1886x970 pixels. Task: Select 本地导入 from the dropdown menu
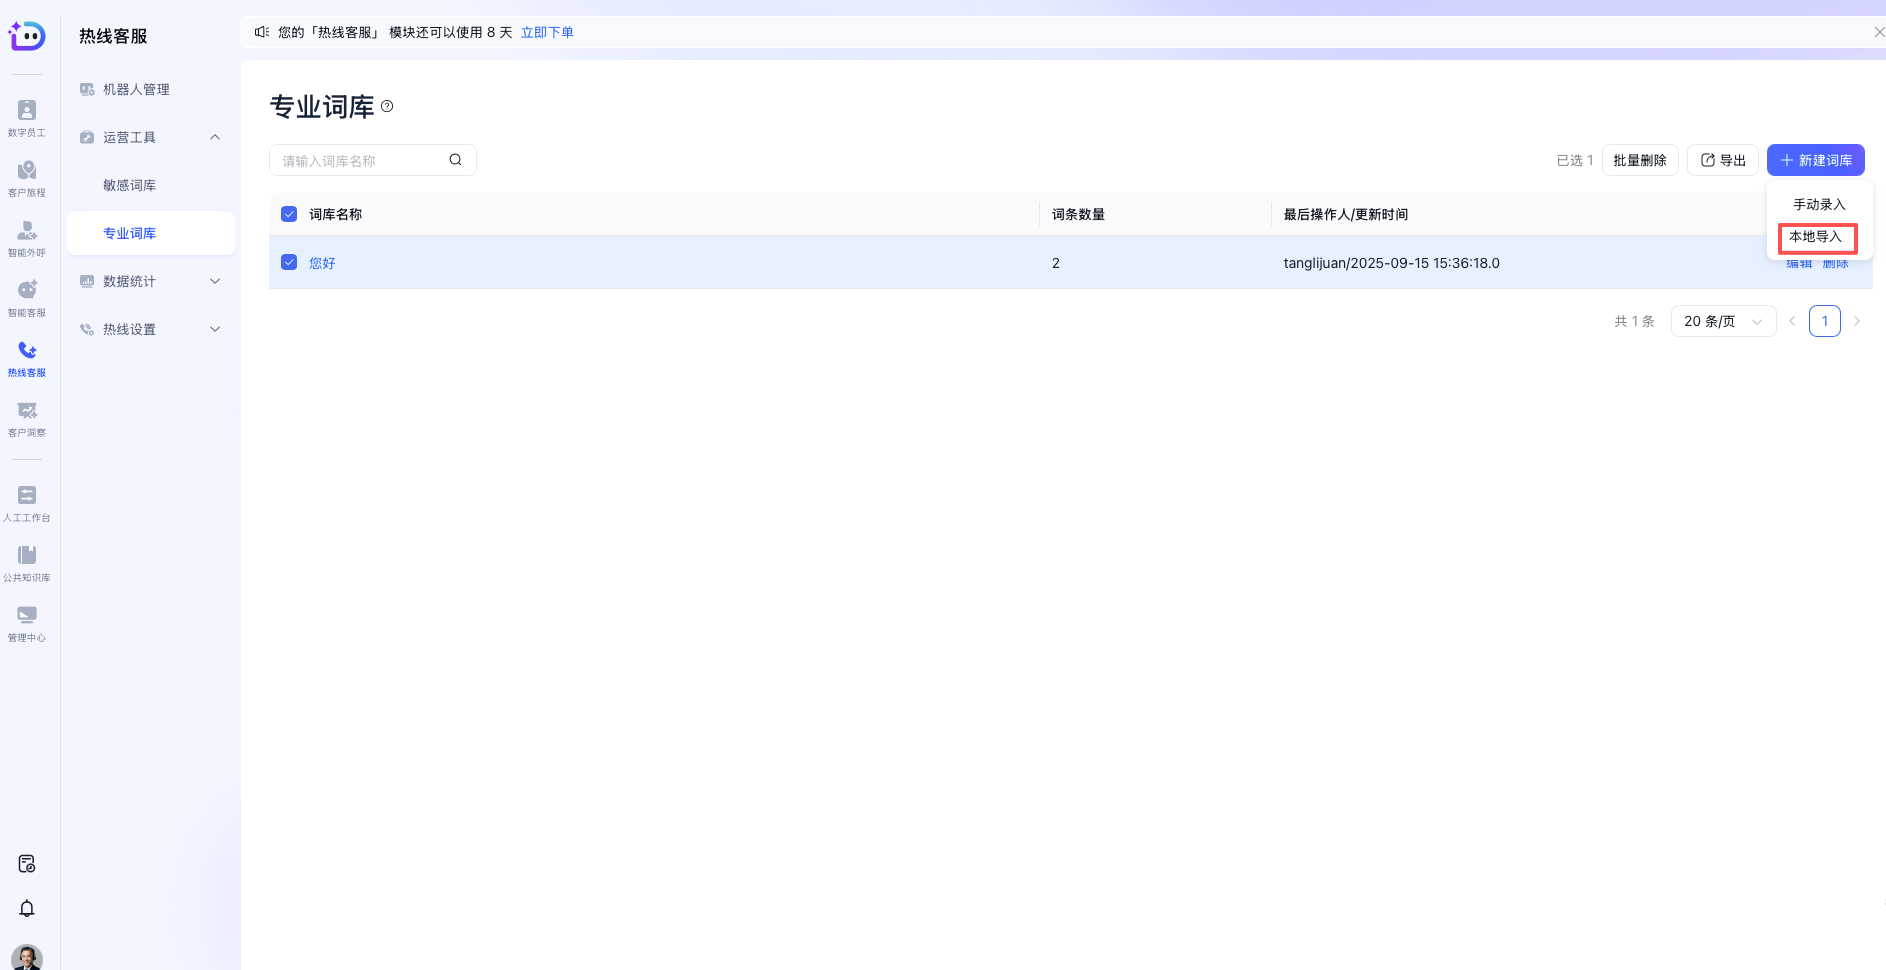(1816, 237)
